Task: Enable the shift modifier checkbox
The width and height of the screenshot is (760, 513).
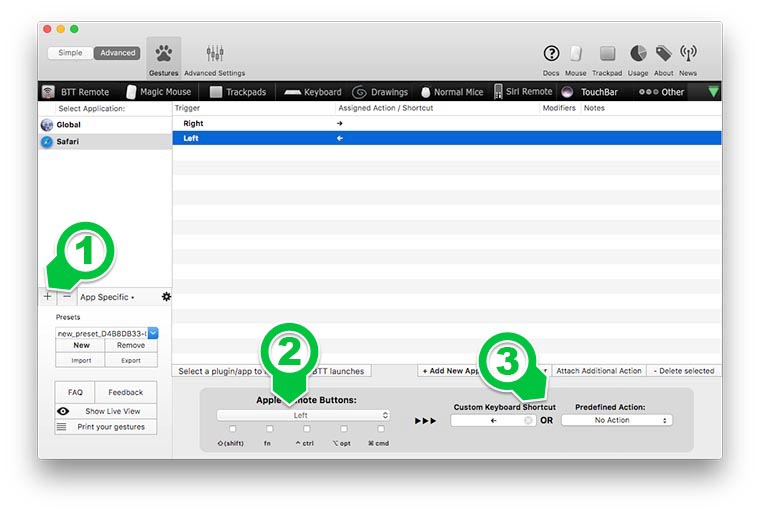Action: pyautogui.click(x=233, y=429)
